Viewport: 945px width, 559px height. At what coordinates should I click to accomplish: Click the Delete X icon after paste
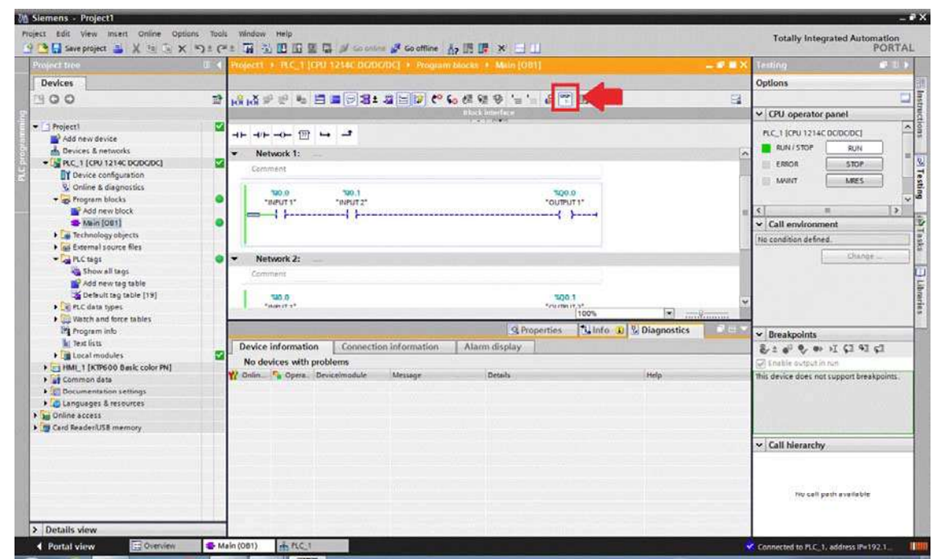click(182, 48)
